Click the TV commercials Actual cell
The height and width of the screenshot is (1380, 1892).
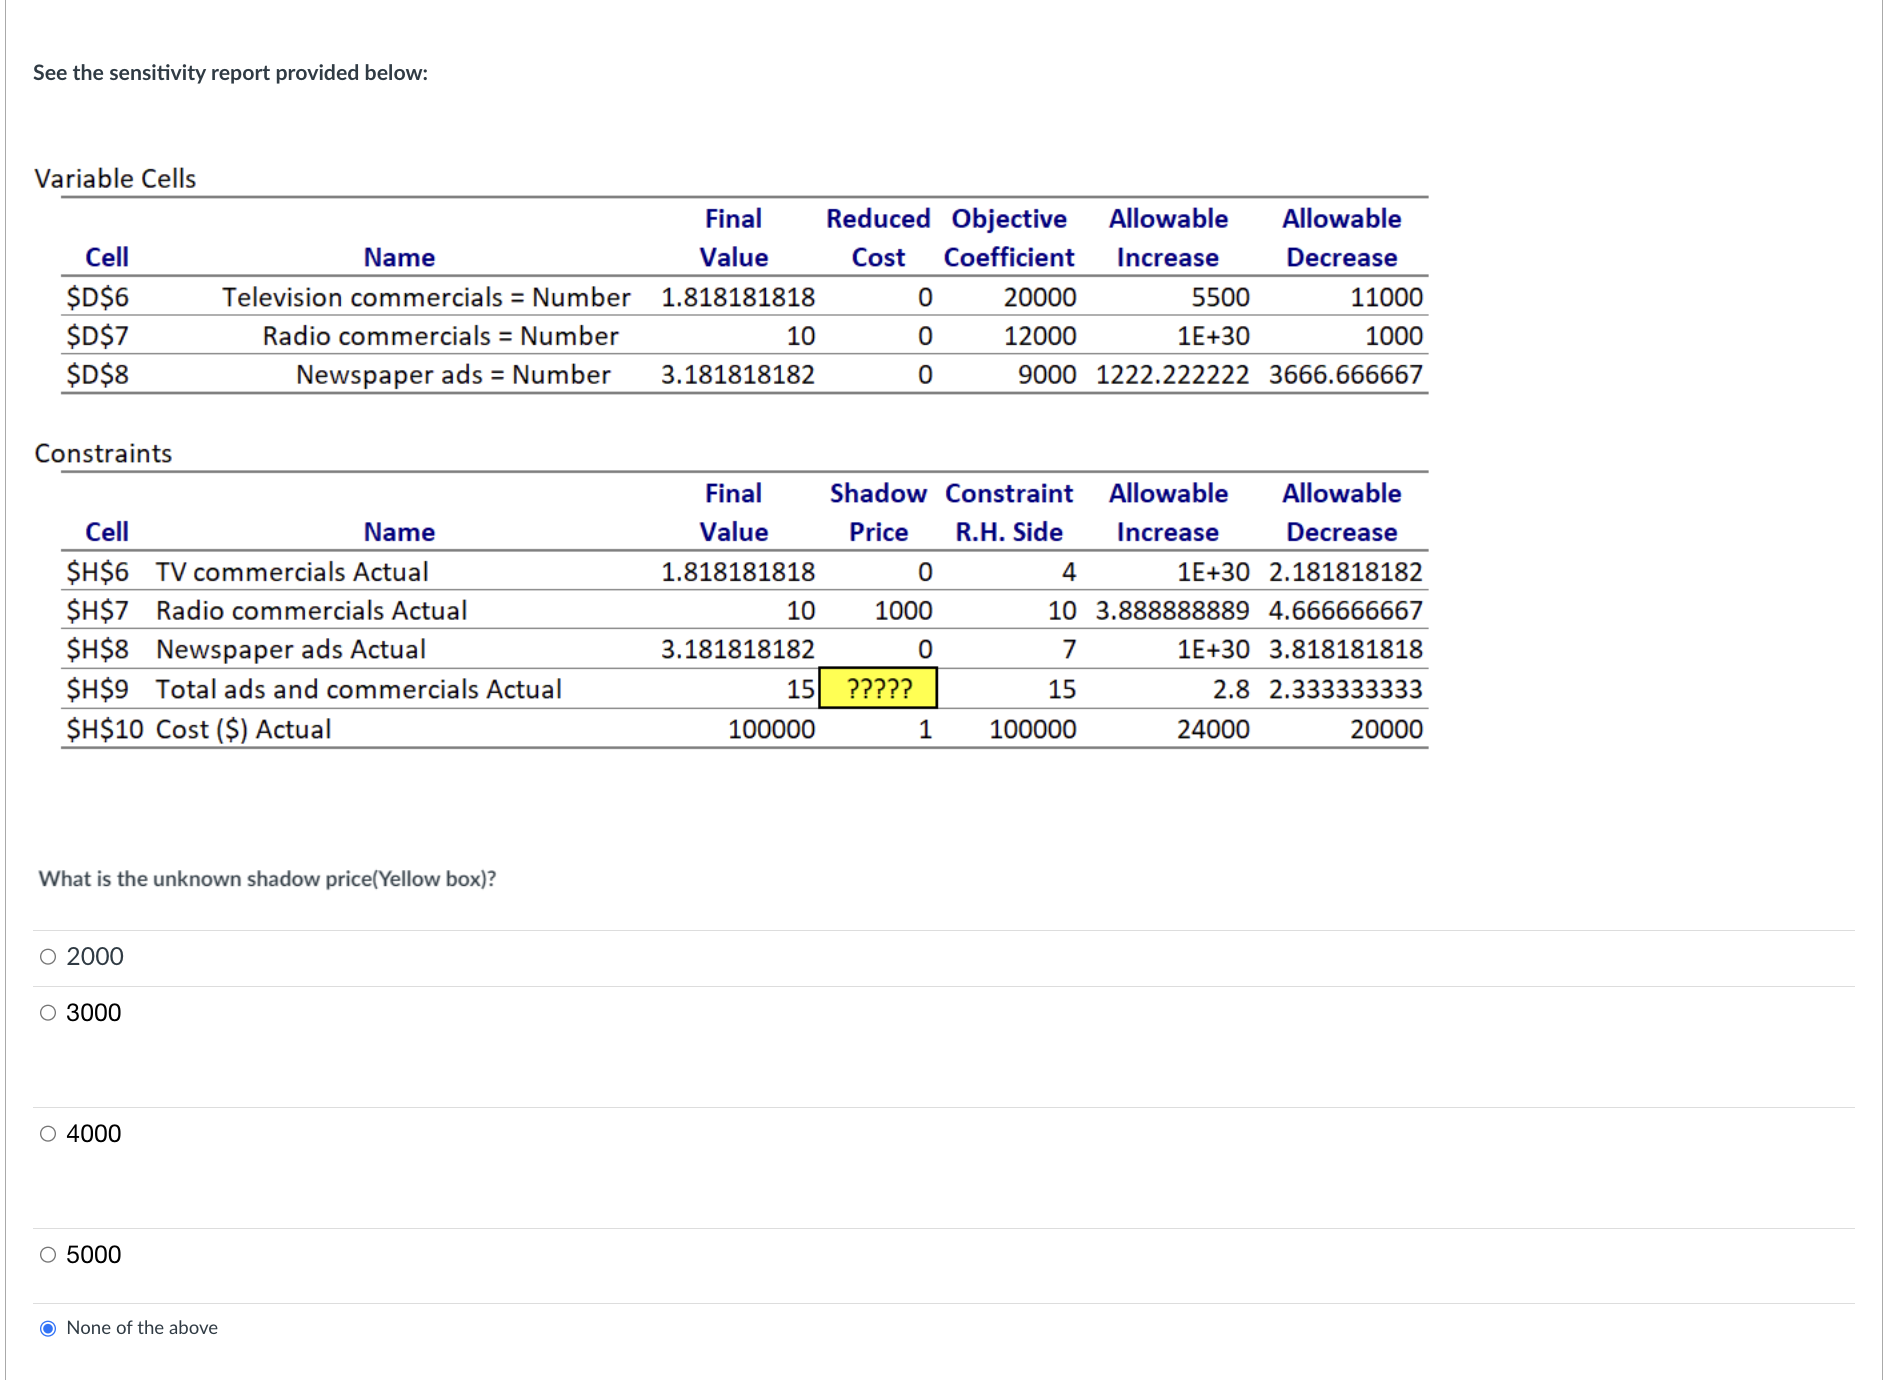point(290,571)
